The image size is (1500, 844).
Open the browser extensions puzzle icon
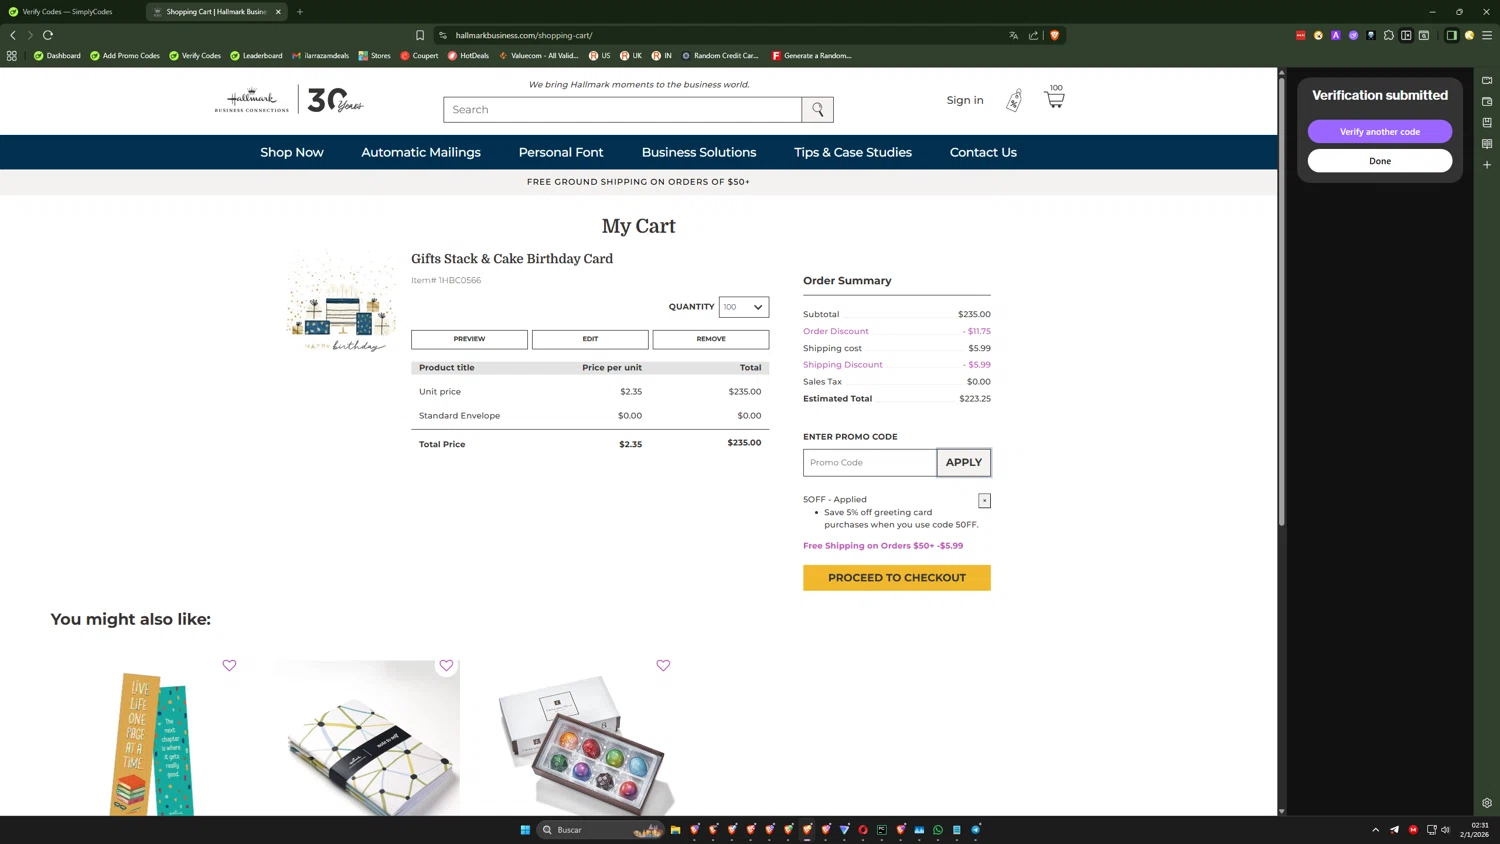point(1389,35)
